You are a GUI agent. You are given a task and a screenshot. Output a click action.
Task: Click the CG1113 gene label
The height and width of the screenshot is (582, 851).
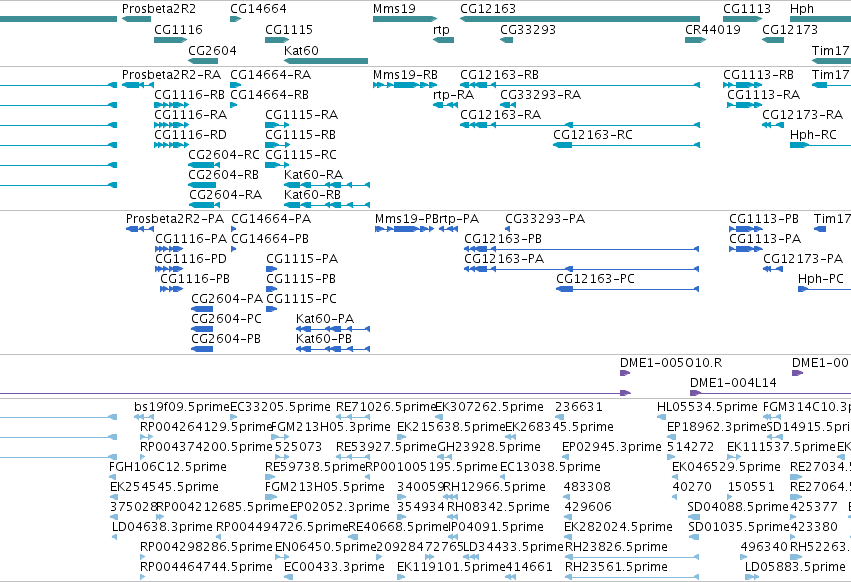point(747,9)
